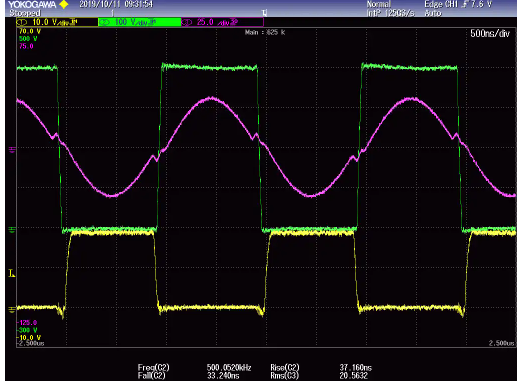Click the magenta CH3 ground level marker
The width and height of the screenshot is (518, 381).
(12, 150)
